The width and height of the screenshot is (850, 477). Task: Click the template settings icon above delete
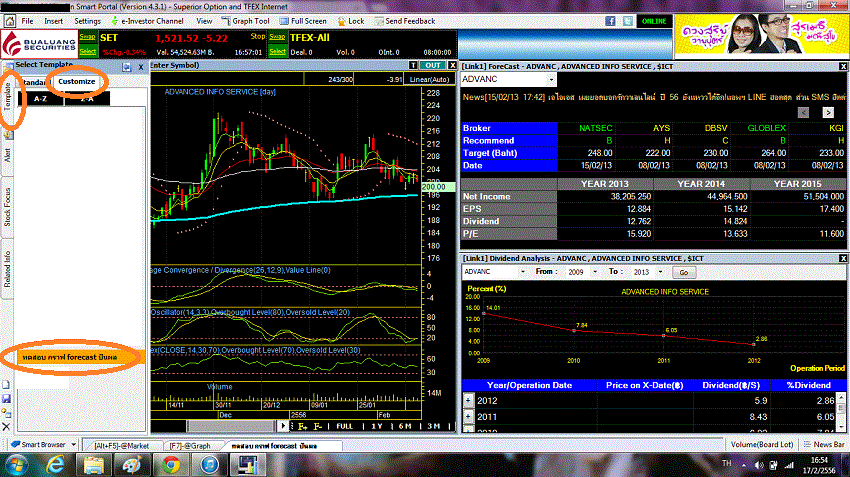click(x=6, y=413)
